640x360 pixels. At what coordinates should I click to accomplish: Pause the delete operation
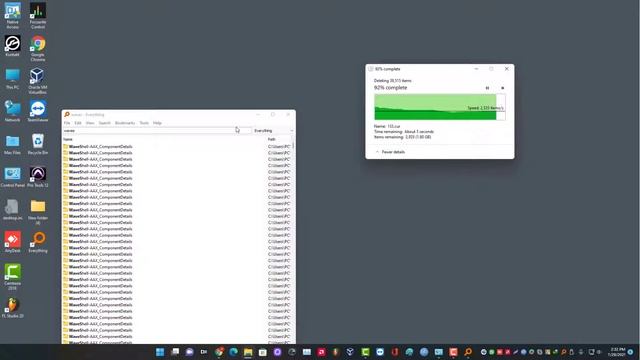(x=487, y=88)
